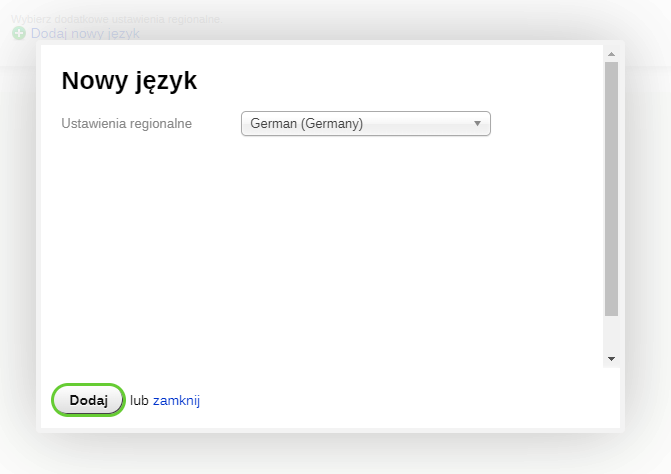The height and width of the screenshot is (474, 671).
Task: Click the word lub beside Dodaj
Action: (139, 400)
